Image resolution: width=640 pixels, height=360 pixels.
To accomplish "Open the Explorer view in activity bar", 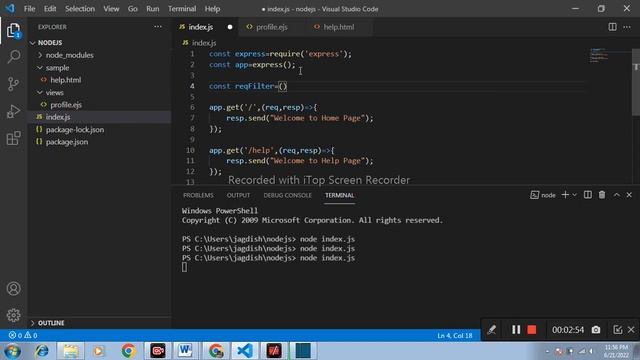I will pos(13,31).
